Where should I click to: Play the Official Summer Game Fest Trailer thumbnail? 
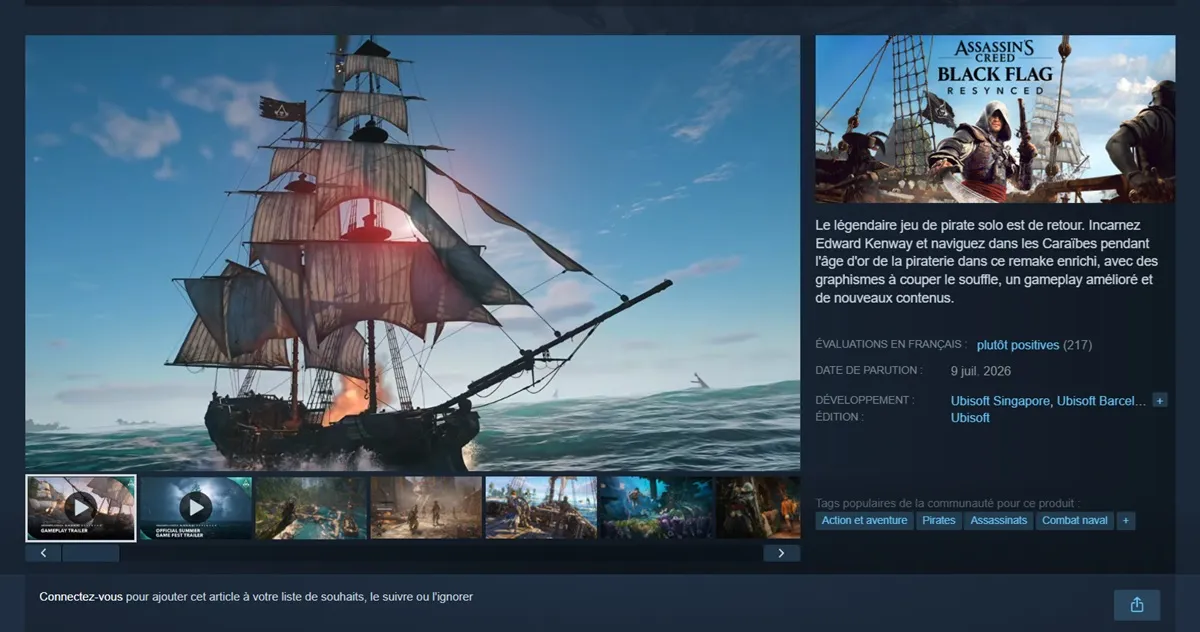tap(196, 508)
